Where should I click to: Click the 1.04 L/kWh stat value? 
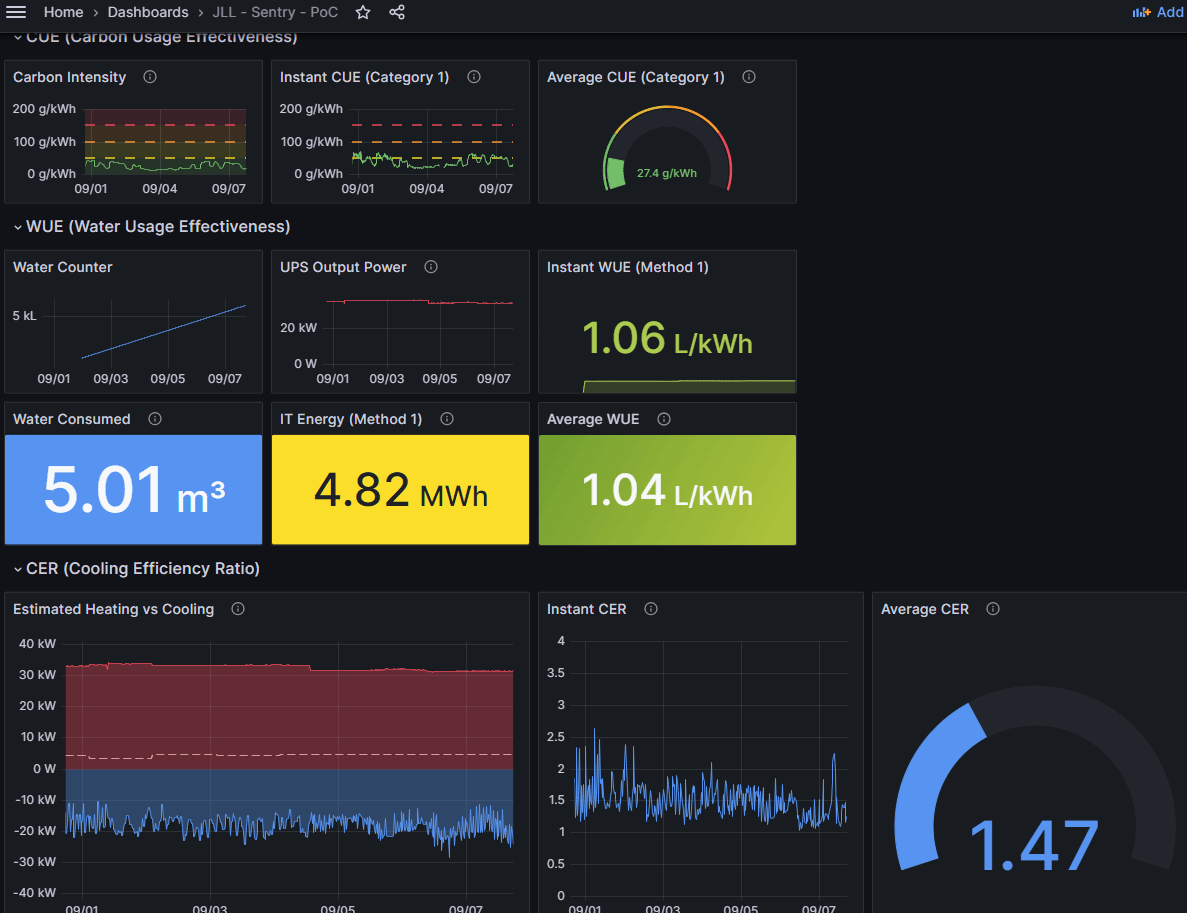pyautogui.click(x=667, y=490)
